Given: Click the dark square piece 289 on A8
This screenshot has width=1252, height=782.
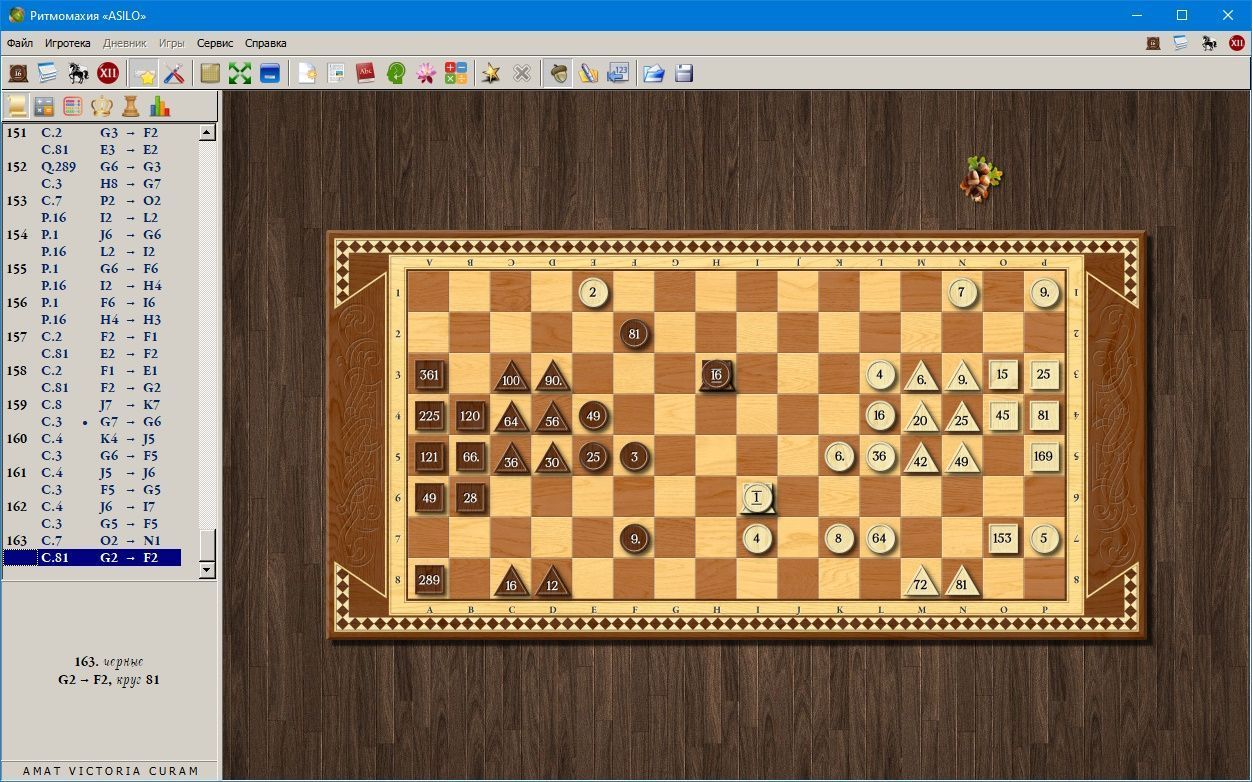Looking at the screenshot, I should (429, 580).
